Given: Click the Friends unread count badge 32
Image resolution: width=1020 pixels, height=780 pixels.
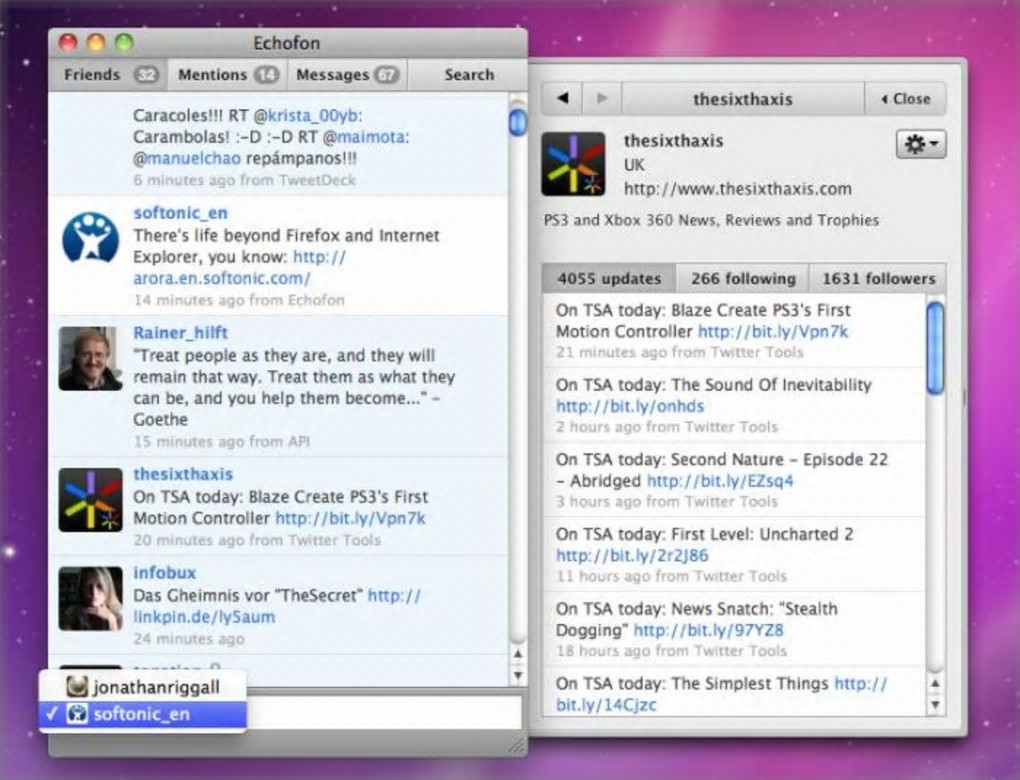Looking at the screenshot, I should coord(146,75).
